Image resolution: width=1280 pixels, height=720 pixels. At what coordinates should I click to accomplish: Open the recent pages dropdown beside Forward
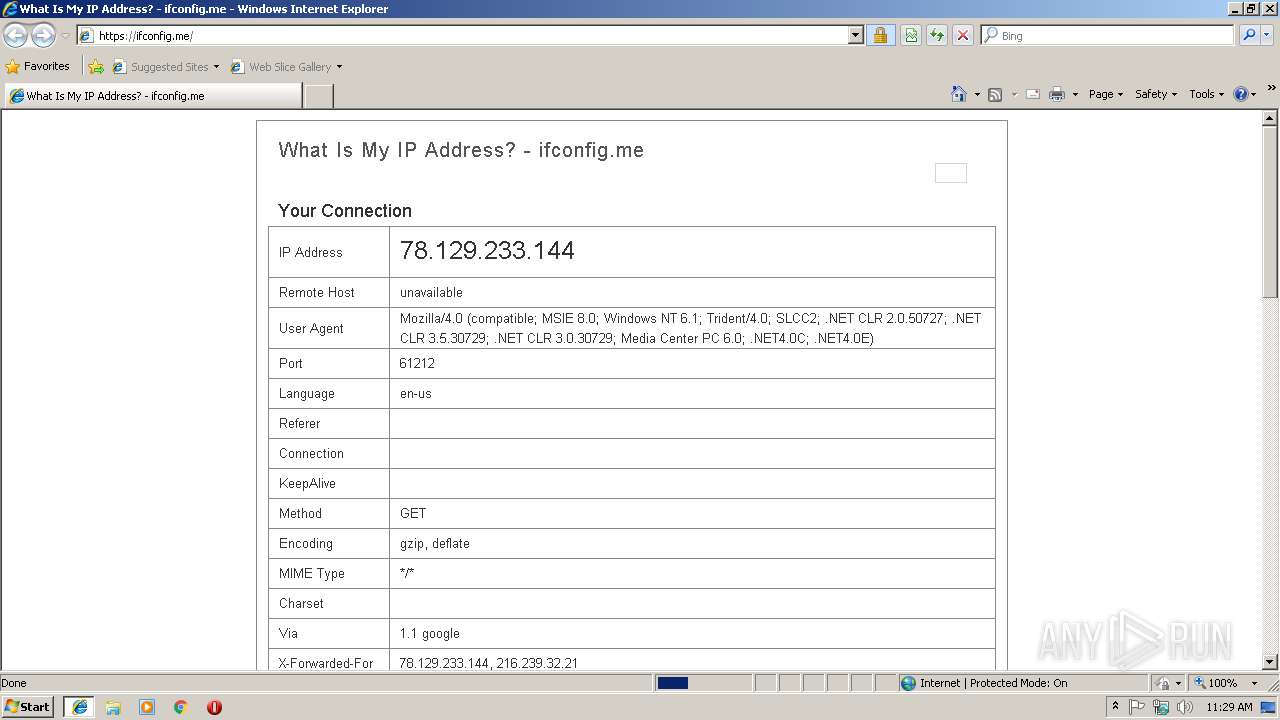pyautogui.click(x=65, y=36)
